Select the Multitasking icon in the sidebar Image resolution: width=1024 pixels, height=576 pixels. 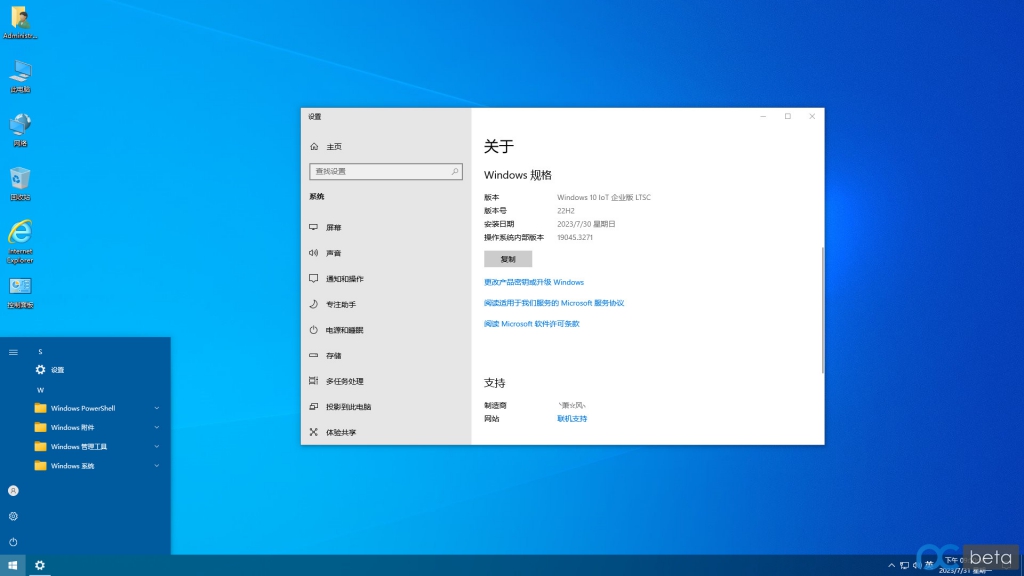[313, 381]
